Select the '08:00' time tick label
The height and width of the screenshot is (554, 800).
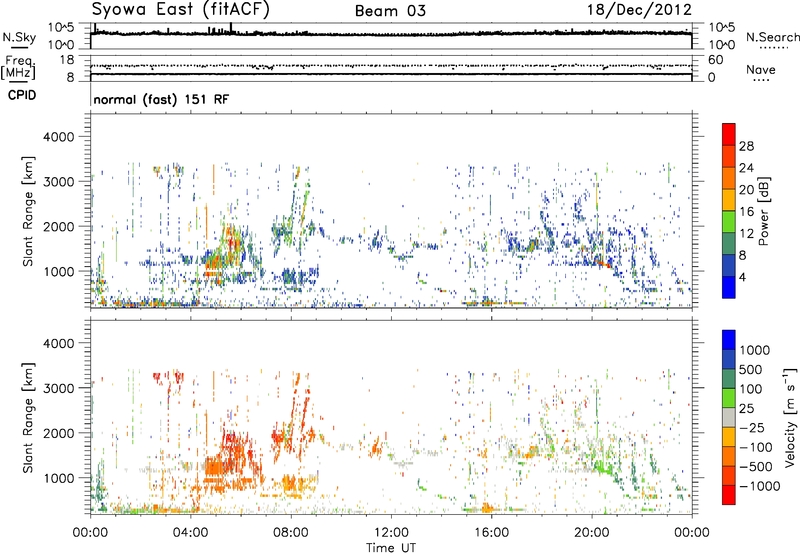291,533
